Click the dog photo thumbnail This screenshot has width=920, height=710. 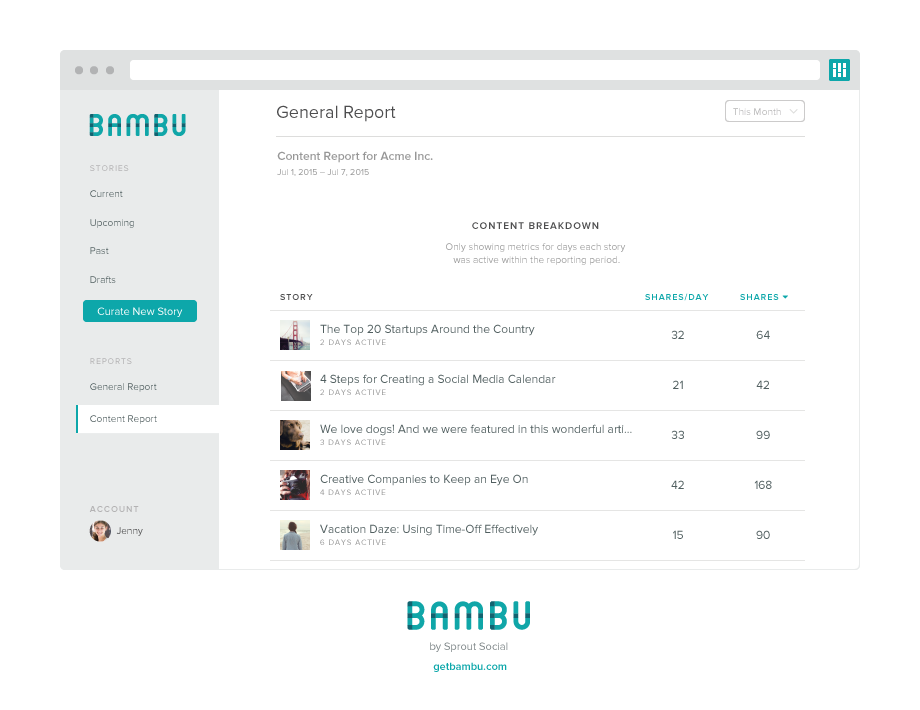[295, 434]
